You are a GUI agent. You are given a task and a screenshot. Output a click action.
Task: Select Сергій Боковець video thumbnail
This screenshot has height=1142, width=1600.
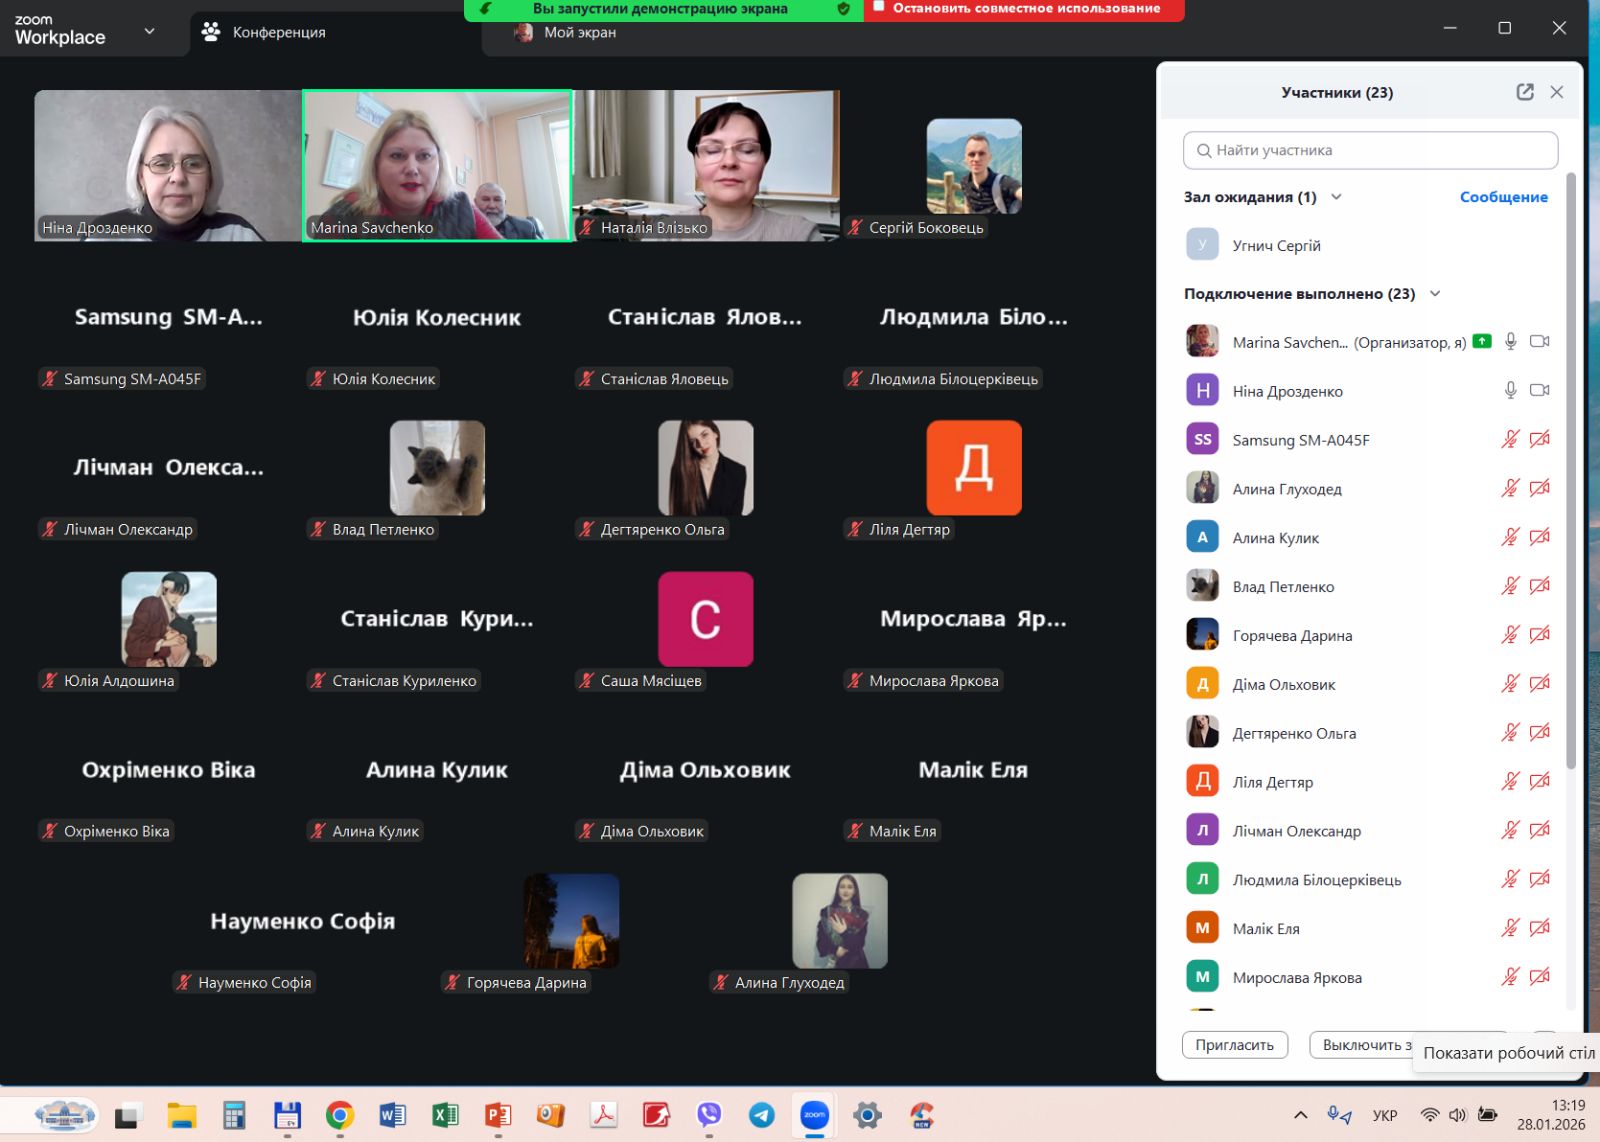coord(973,166)
